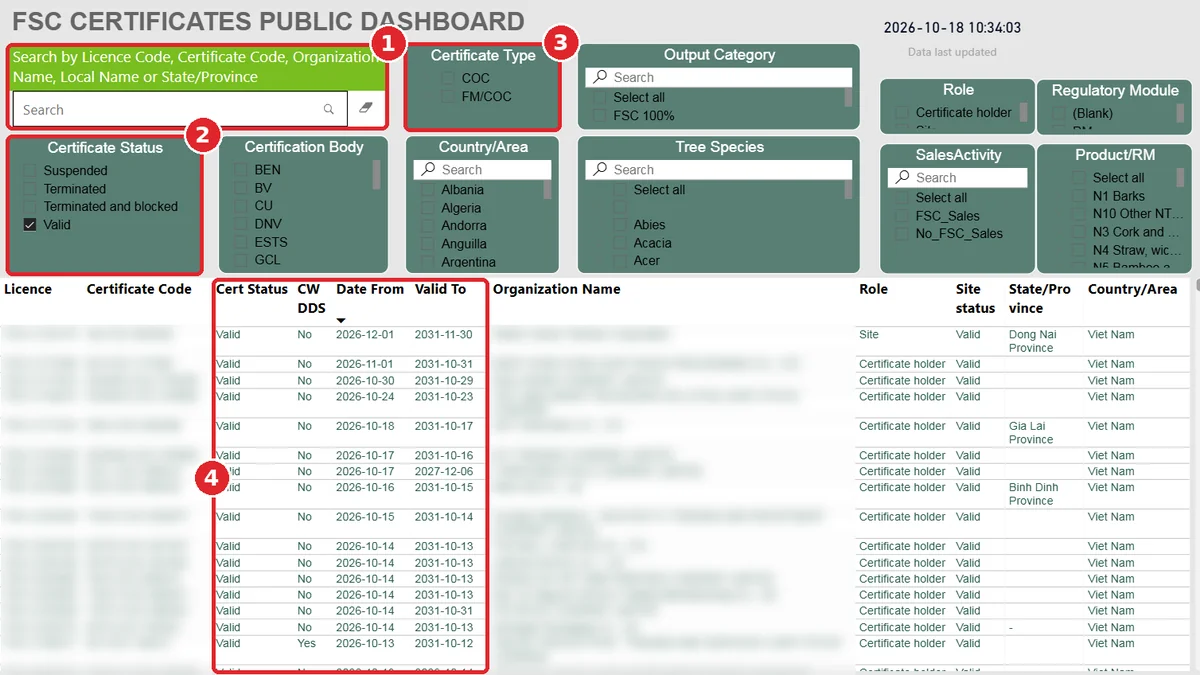Check BV in Certification Body list
Screen dimensions: 1200x675
point(241,188)
